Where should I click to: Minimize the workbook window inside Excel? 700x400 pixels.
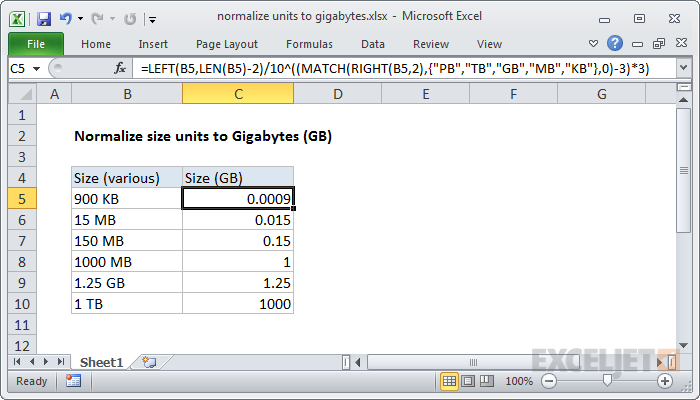click(638, 44)
